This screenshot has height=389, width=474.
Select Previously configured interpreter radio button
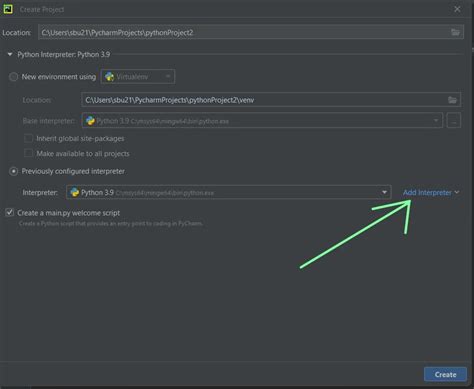tap(13, 171)
